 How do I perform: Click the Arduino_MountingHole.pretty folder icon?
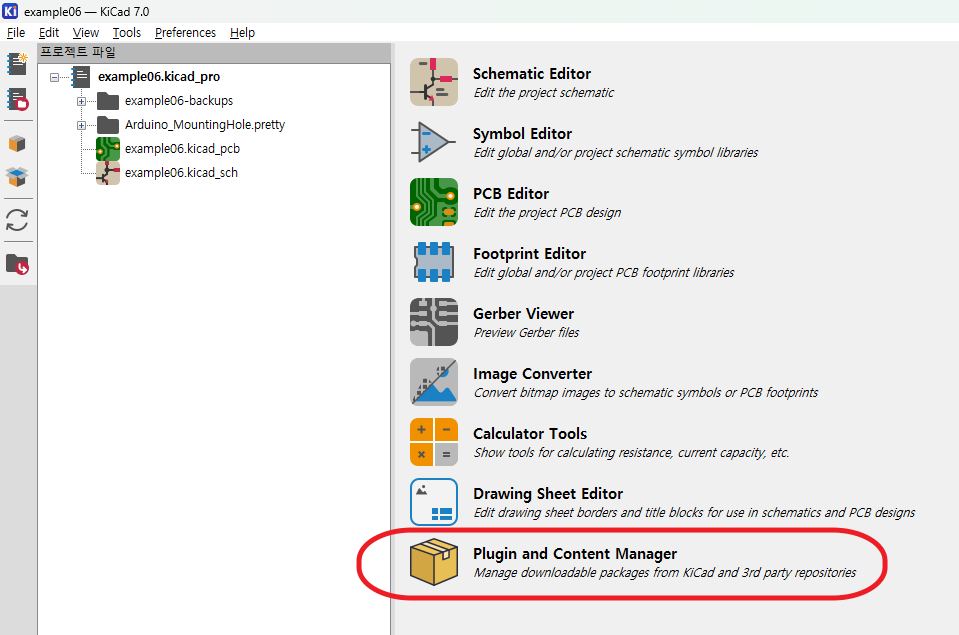(108, 125)
